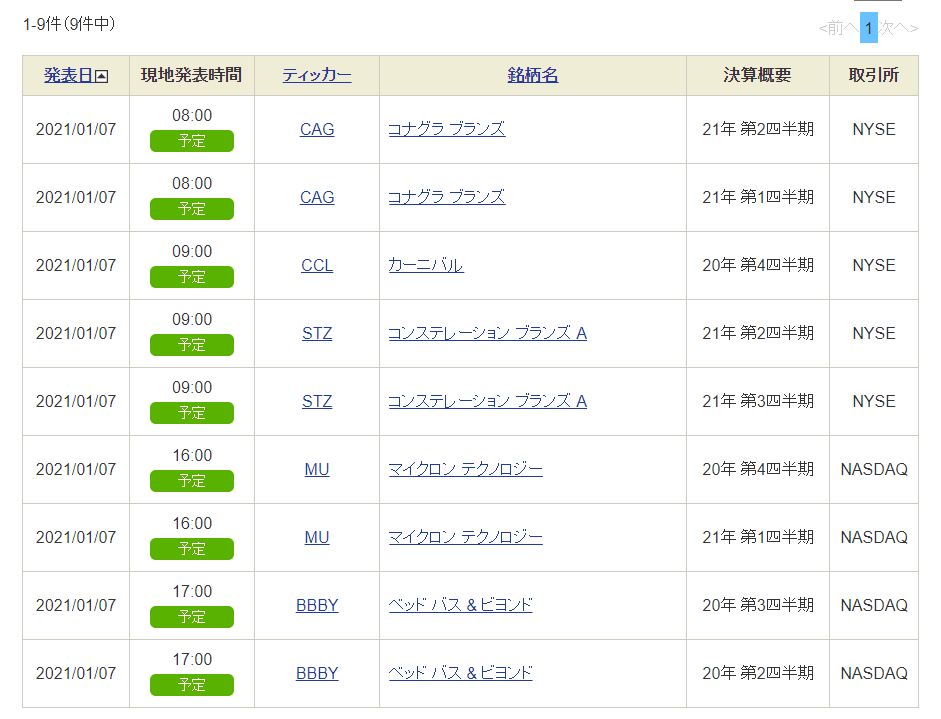Click 予定 badge in STZ 第2四半期 row
The image size is (941, 719).
point(192,345)
